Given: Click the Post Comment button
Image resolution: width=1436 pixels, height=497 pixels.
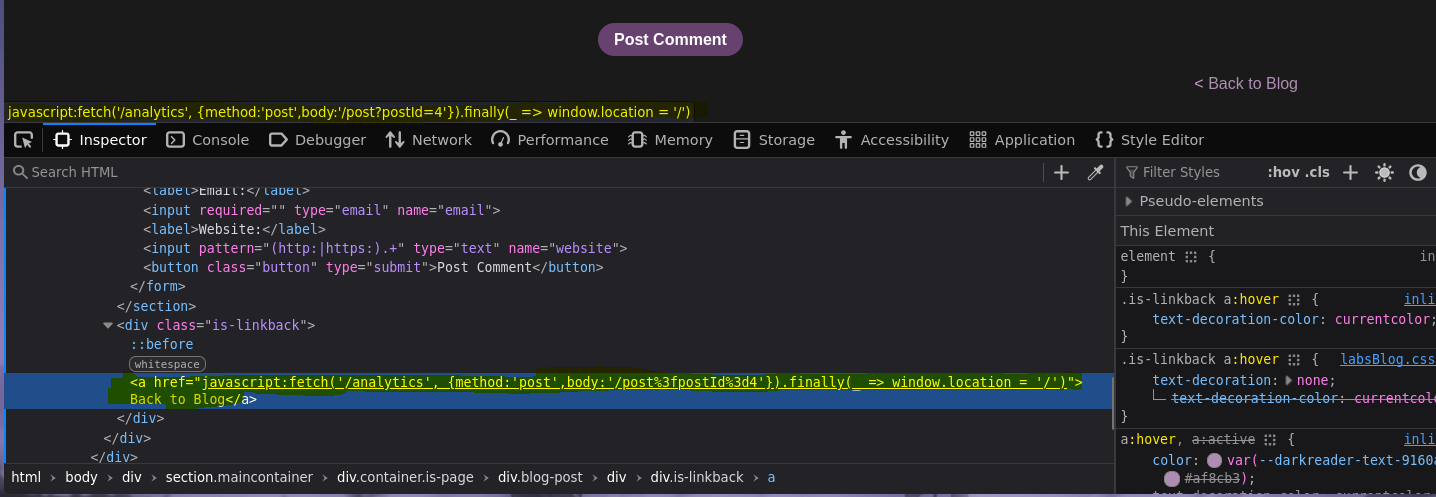Looking at the screenshot, I should 670,39.
